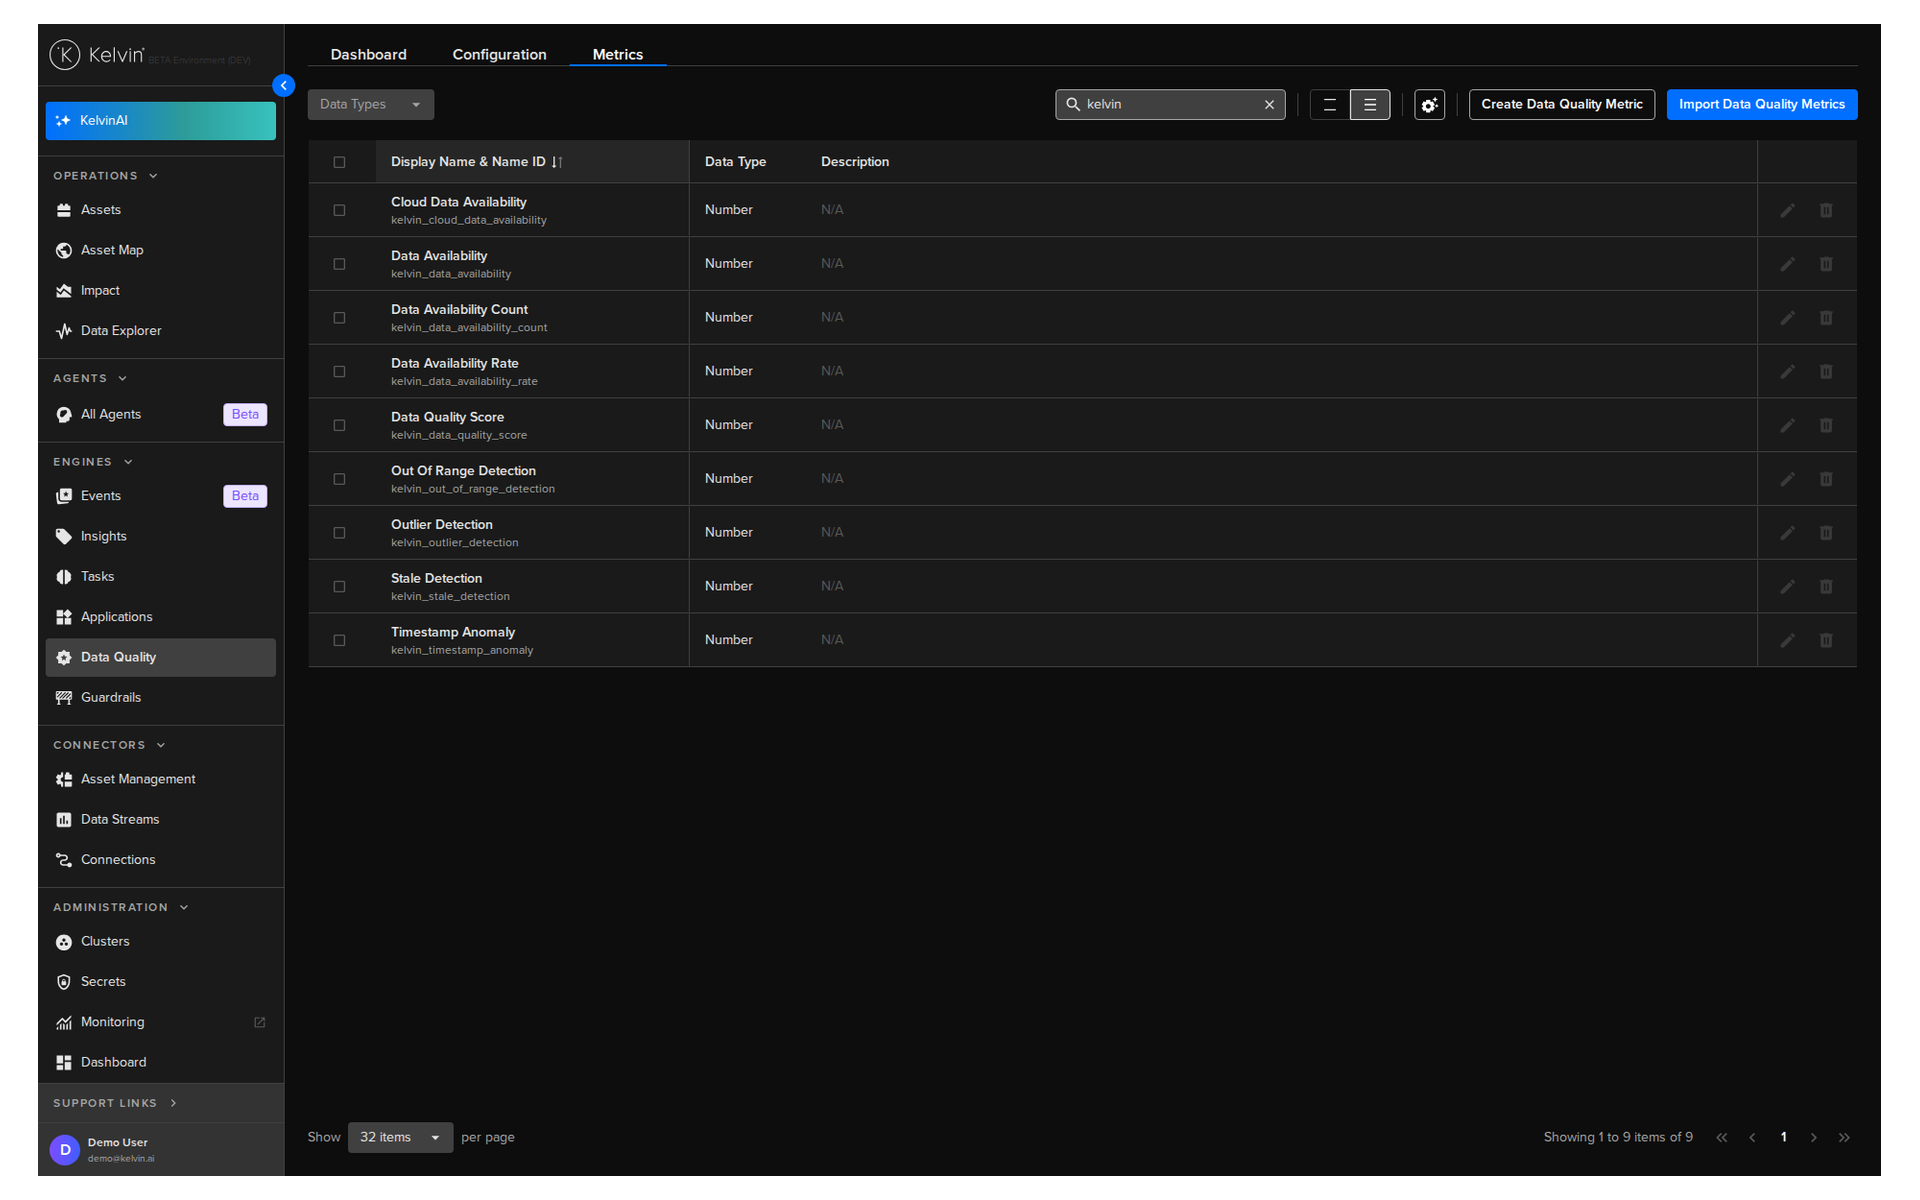Go to the first page of results
Screen dimensions: 1920x1200
pos(1722,1138)
